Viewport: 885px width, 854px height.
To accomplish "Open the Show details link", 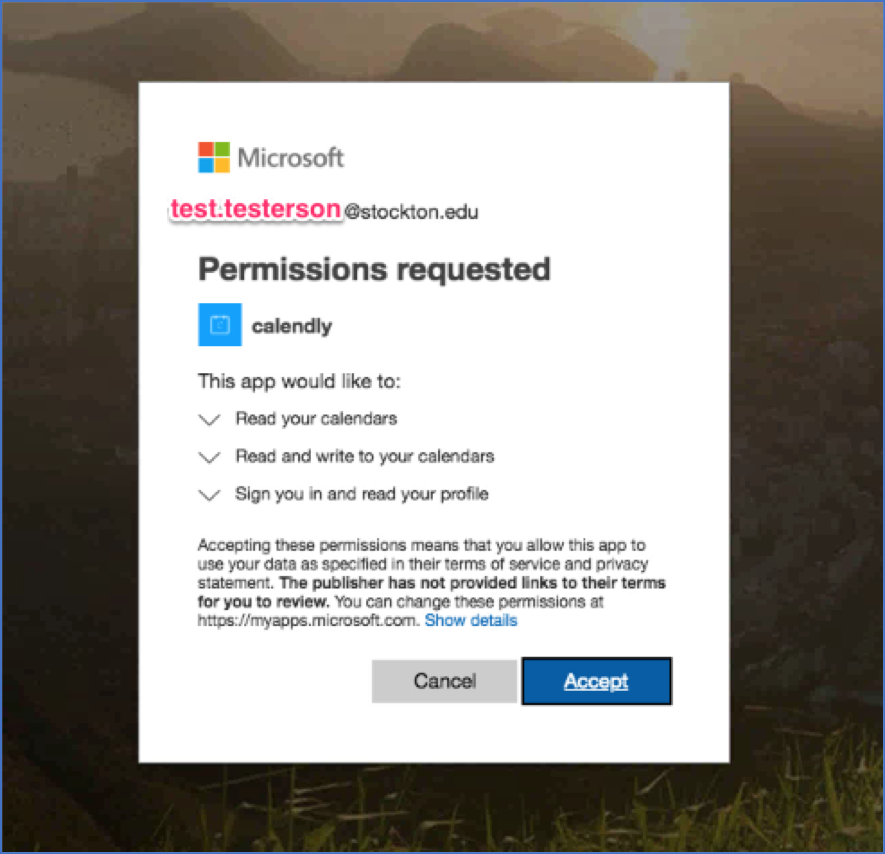I will pos(471,620).
